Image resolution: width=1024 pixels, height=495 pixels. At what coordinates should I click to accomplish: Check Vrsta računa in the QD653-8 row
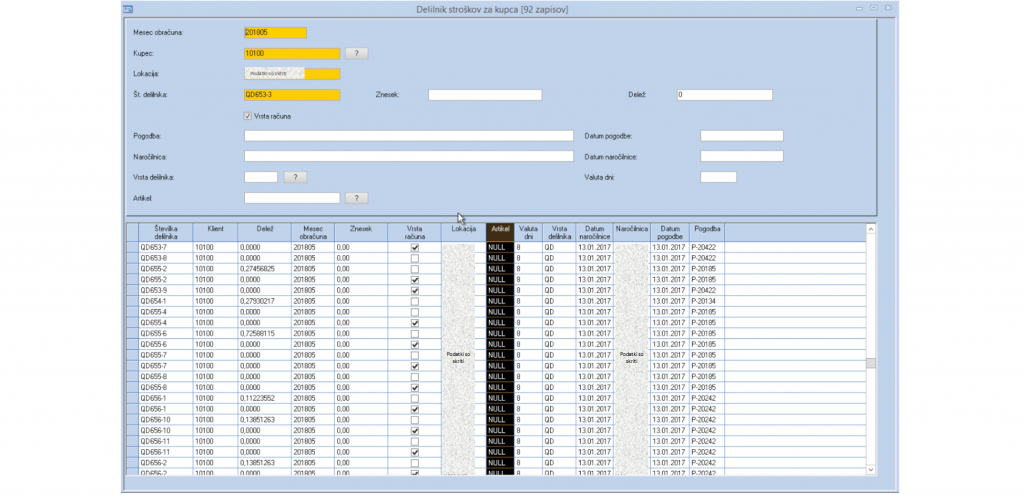(415, 258)
